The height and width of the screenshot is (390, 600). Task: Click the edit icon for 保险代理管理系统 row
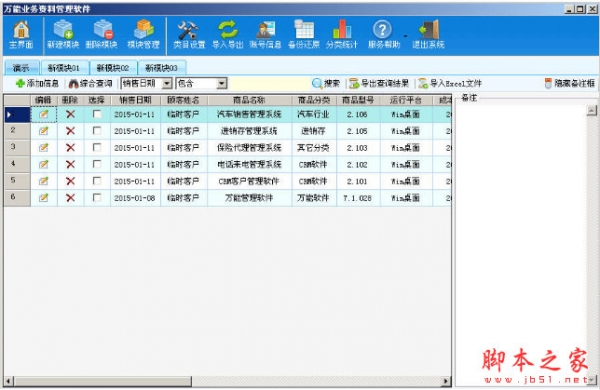pos(44,148)
